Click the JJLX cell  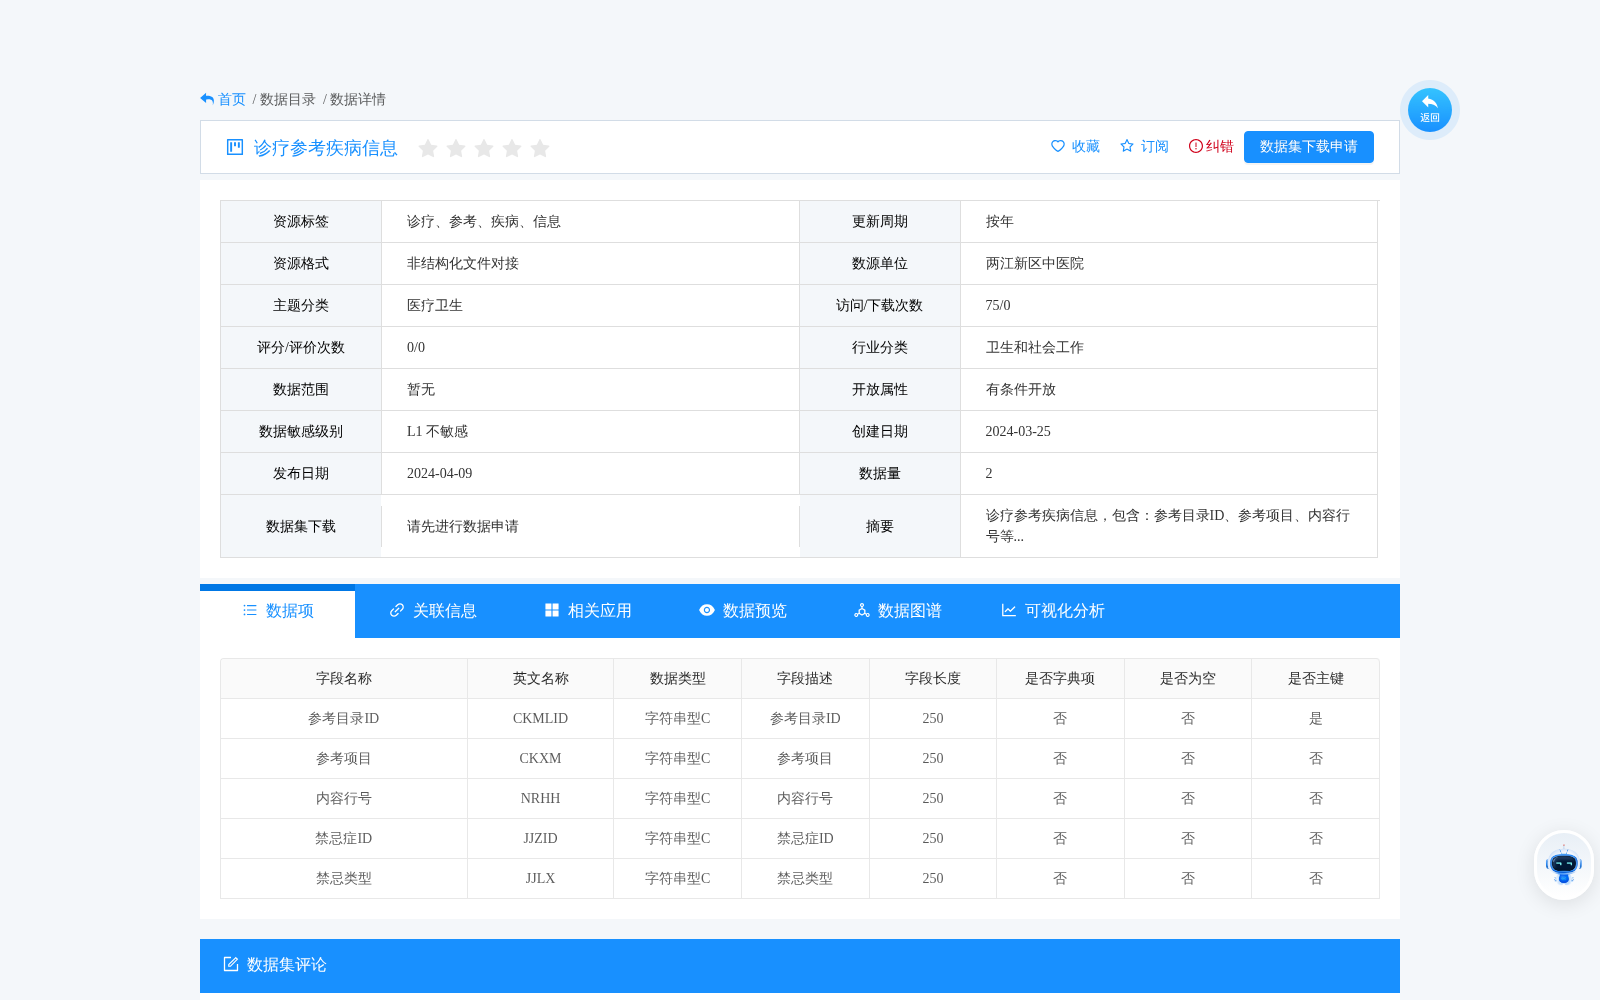[x=540, y=879]
